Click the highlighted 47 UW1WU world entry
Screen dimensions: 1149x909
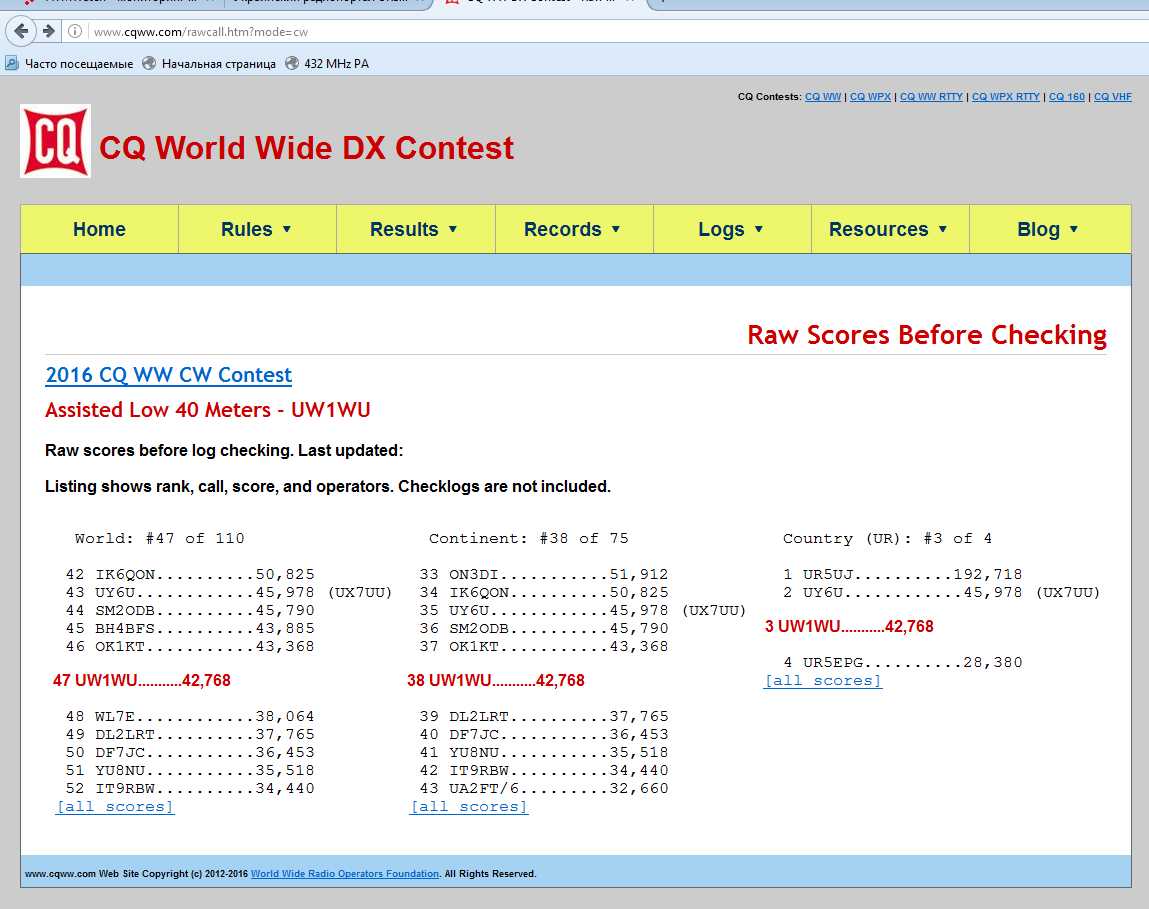[x=141, y=680]
